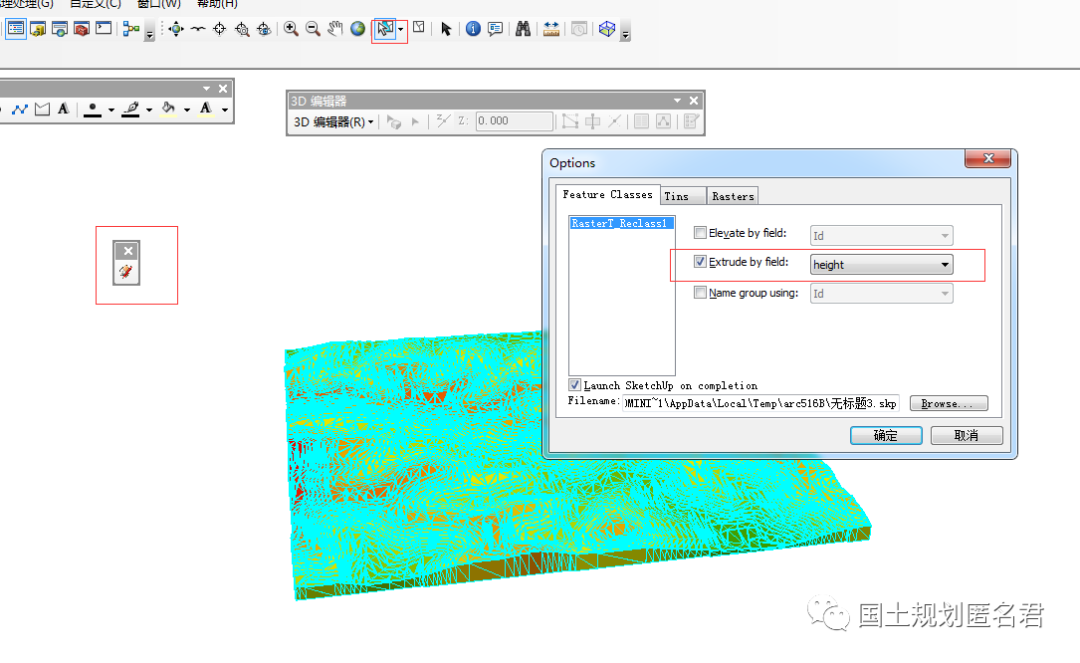Open the fill color dropdown arrow

pos(187,110)
